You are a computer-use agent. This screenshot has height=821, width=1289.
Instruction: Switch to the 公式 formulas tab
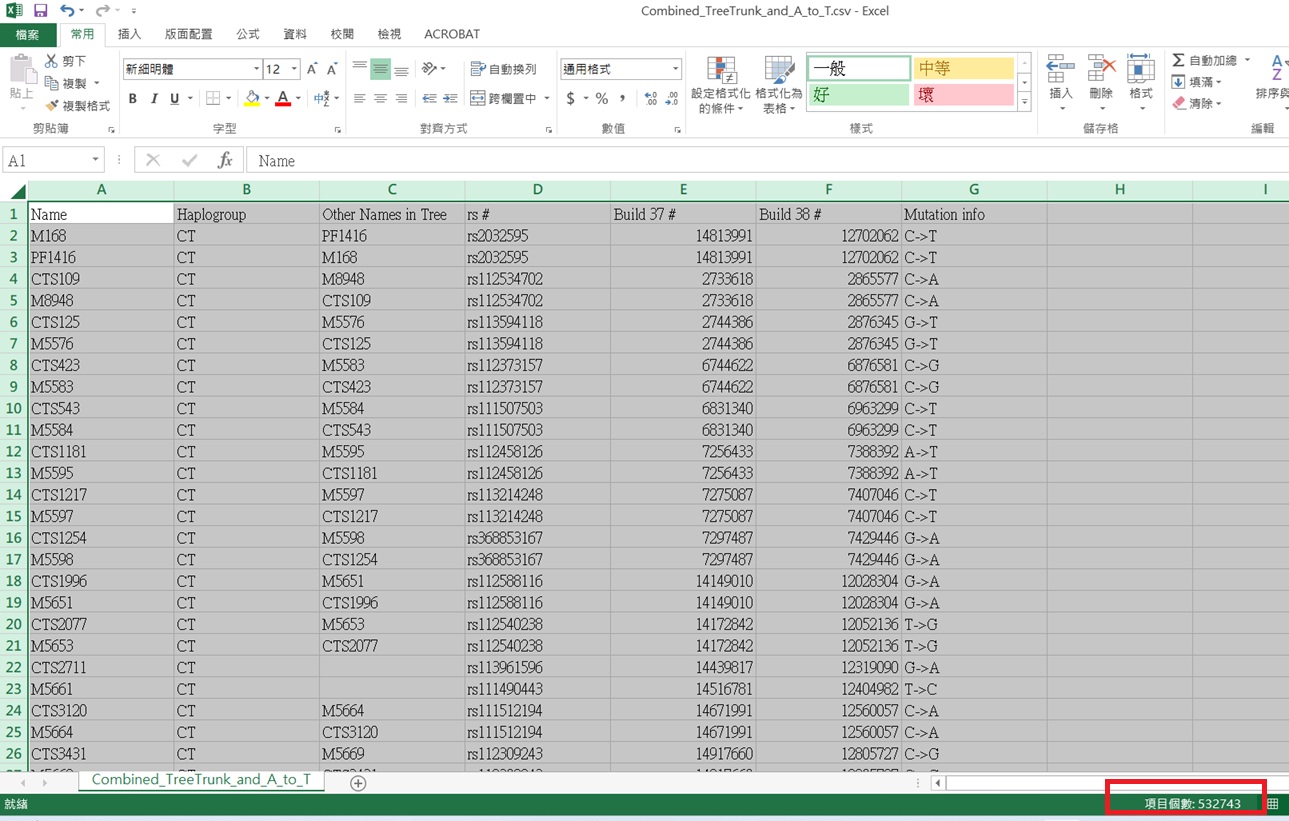[x=248, y=34]
